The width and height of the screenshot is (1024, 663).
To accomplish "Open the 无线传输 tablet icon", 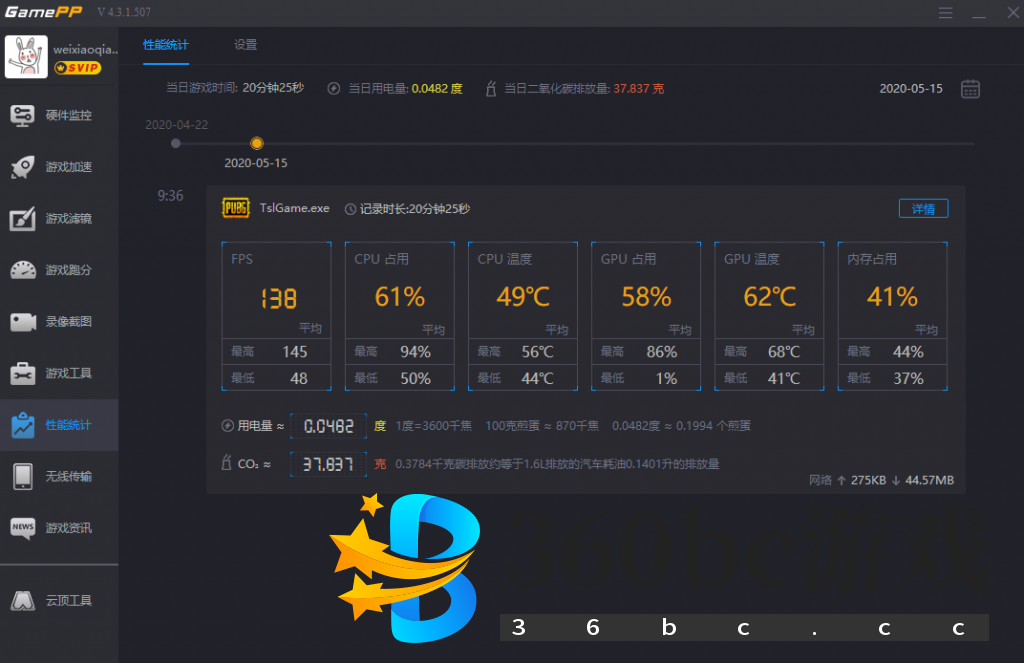I will click(23, 477).
